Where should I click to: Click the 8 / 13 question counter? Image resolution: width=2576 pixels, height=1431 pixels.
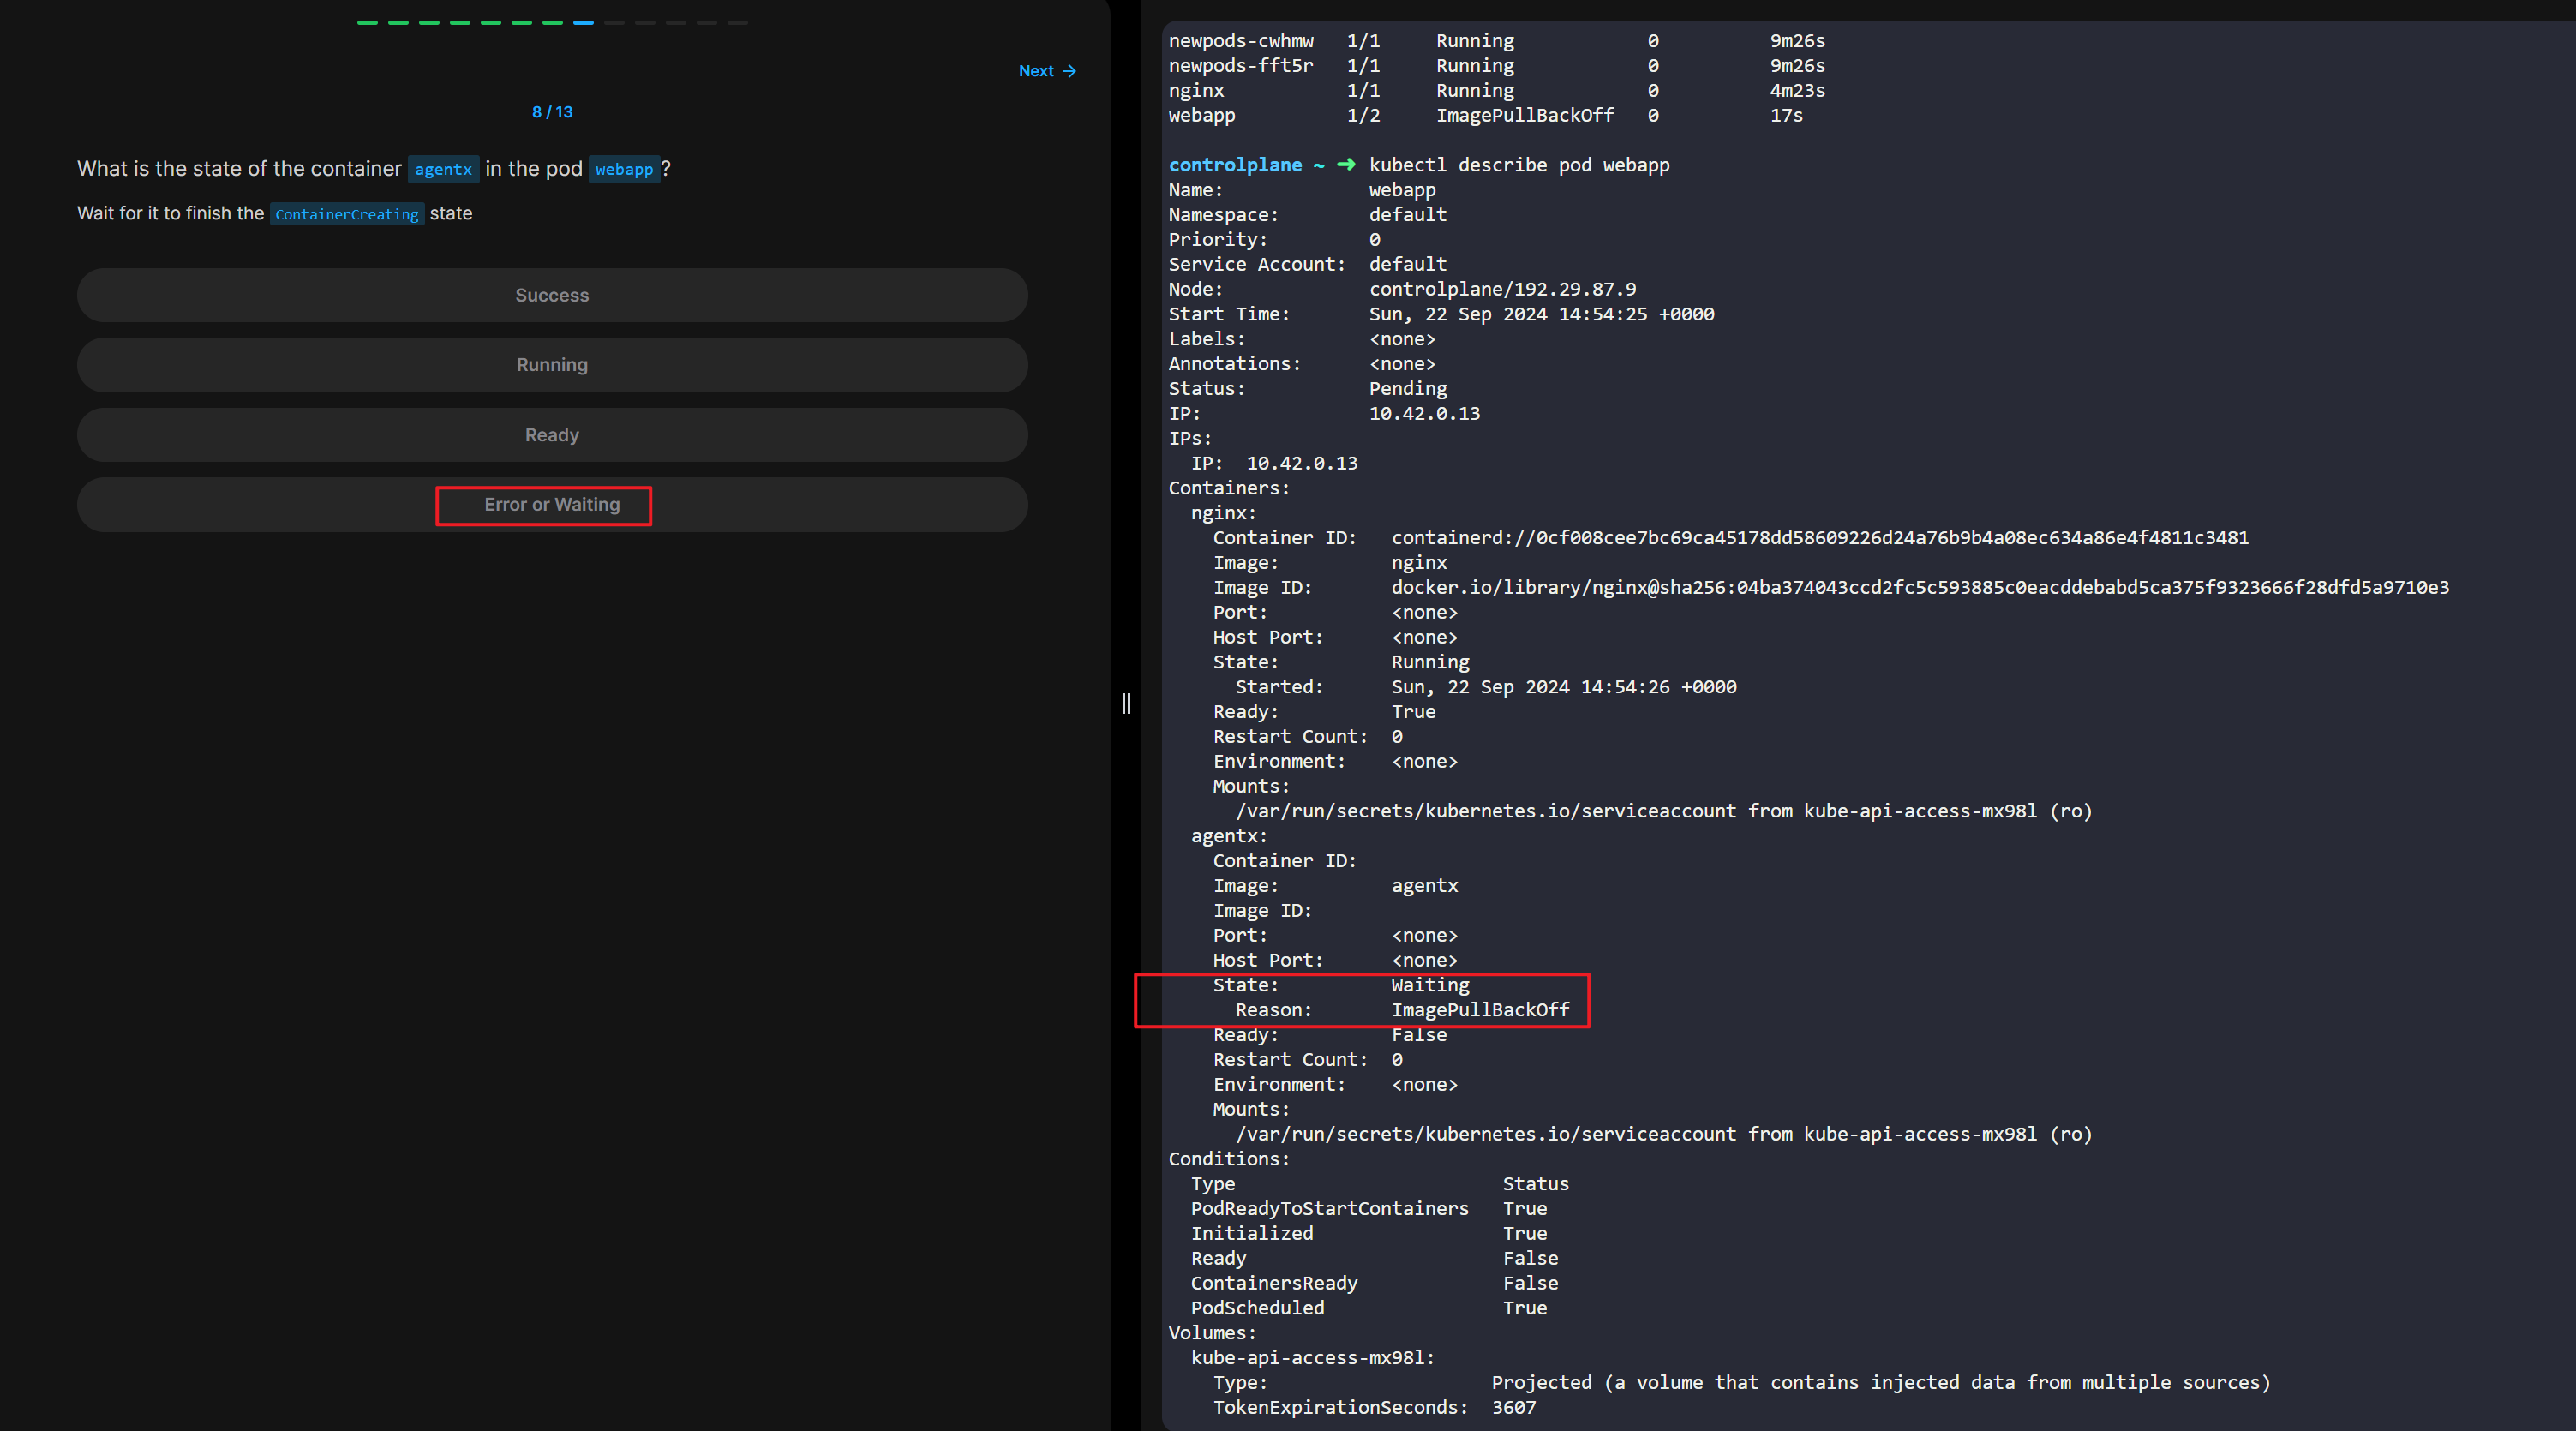click(x=552, y=112)
